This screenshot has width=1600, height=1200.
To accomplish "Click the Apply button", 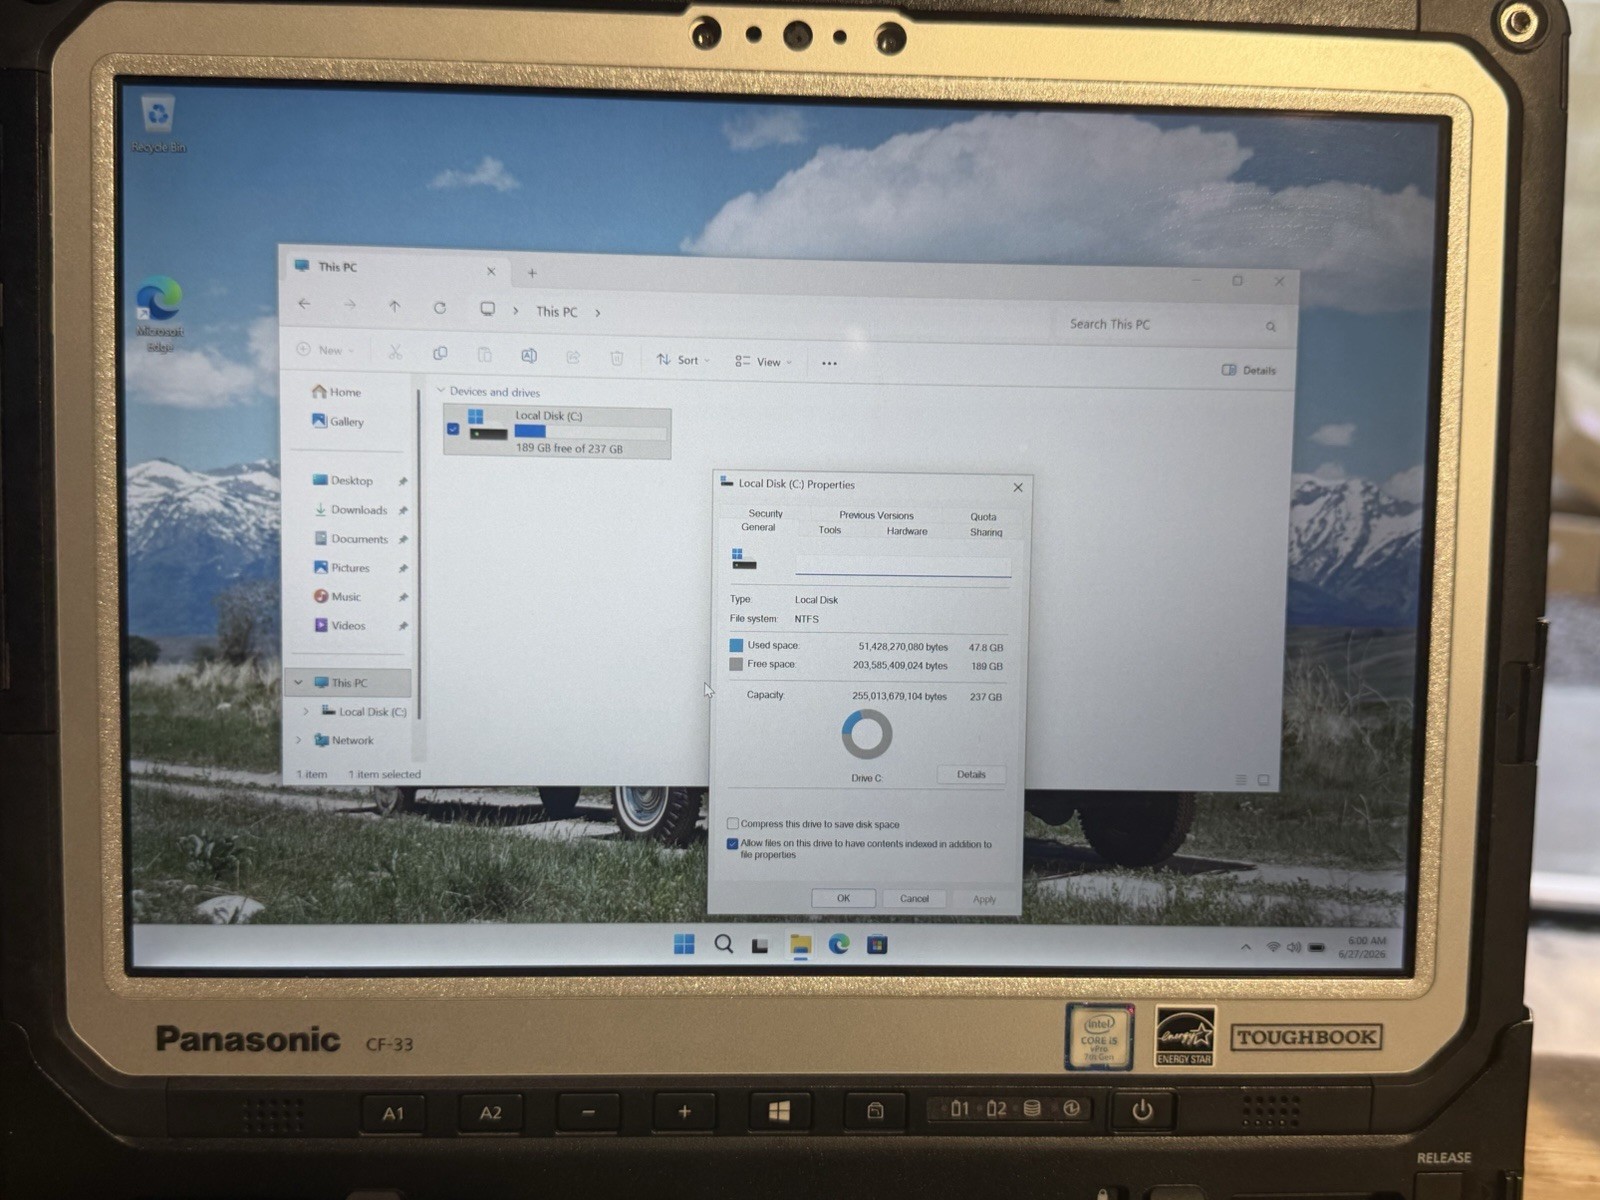I will (984, 899).
